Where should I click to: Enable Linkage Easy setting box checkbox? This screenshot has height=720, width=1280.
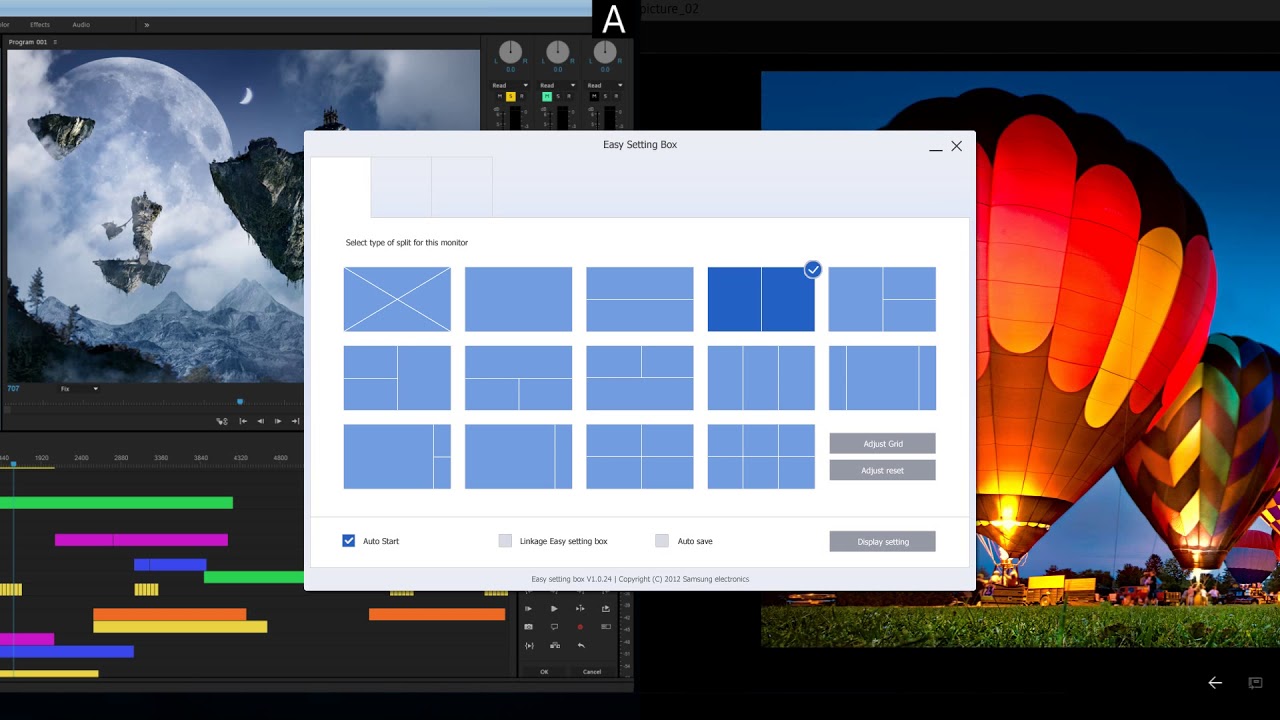(x=505, y=541)
